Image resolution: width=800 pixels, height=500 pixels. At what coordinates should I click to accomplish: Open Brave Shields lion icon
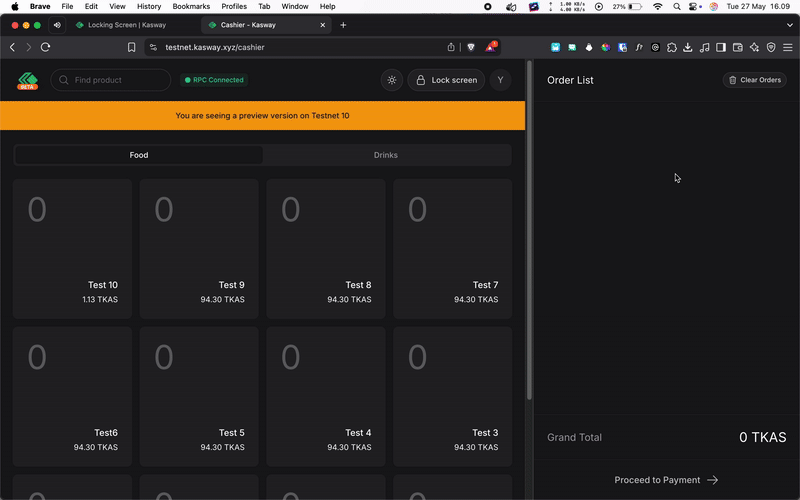click(x=471, y=47)
